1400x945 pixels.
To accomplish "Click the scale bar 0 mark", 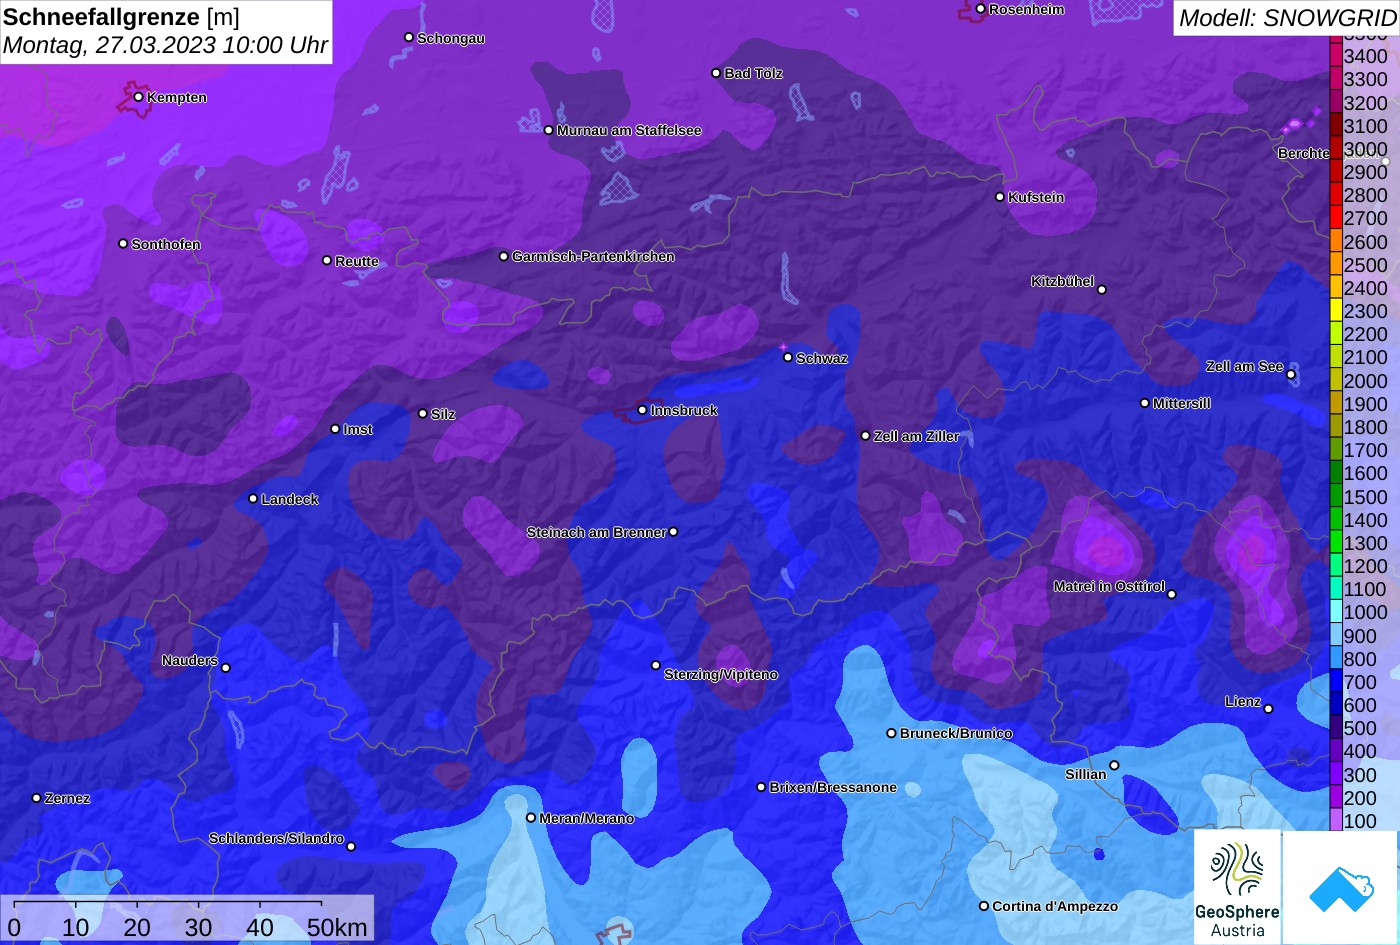I will coord(14,927).
